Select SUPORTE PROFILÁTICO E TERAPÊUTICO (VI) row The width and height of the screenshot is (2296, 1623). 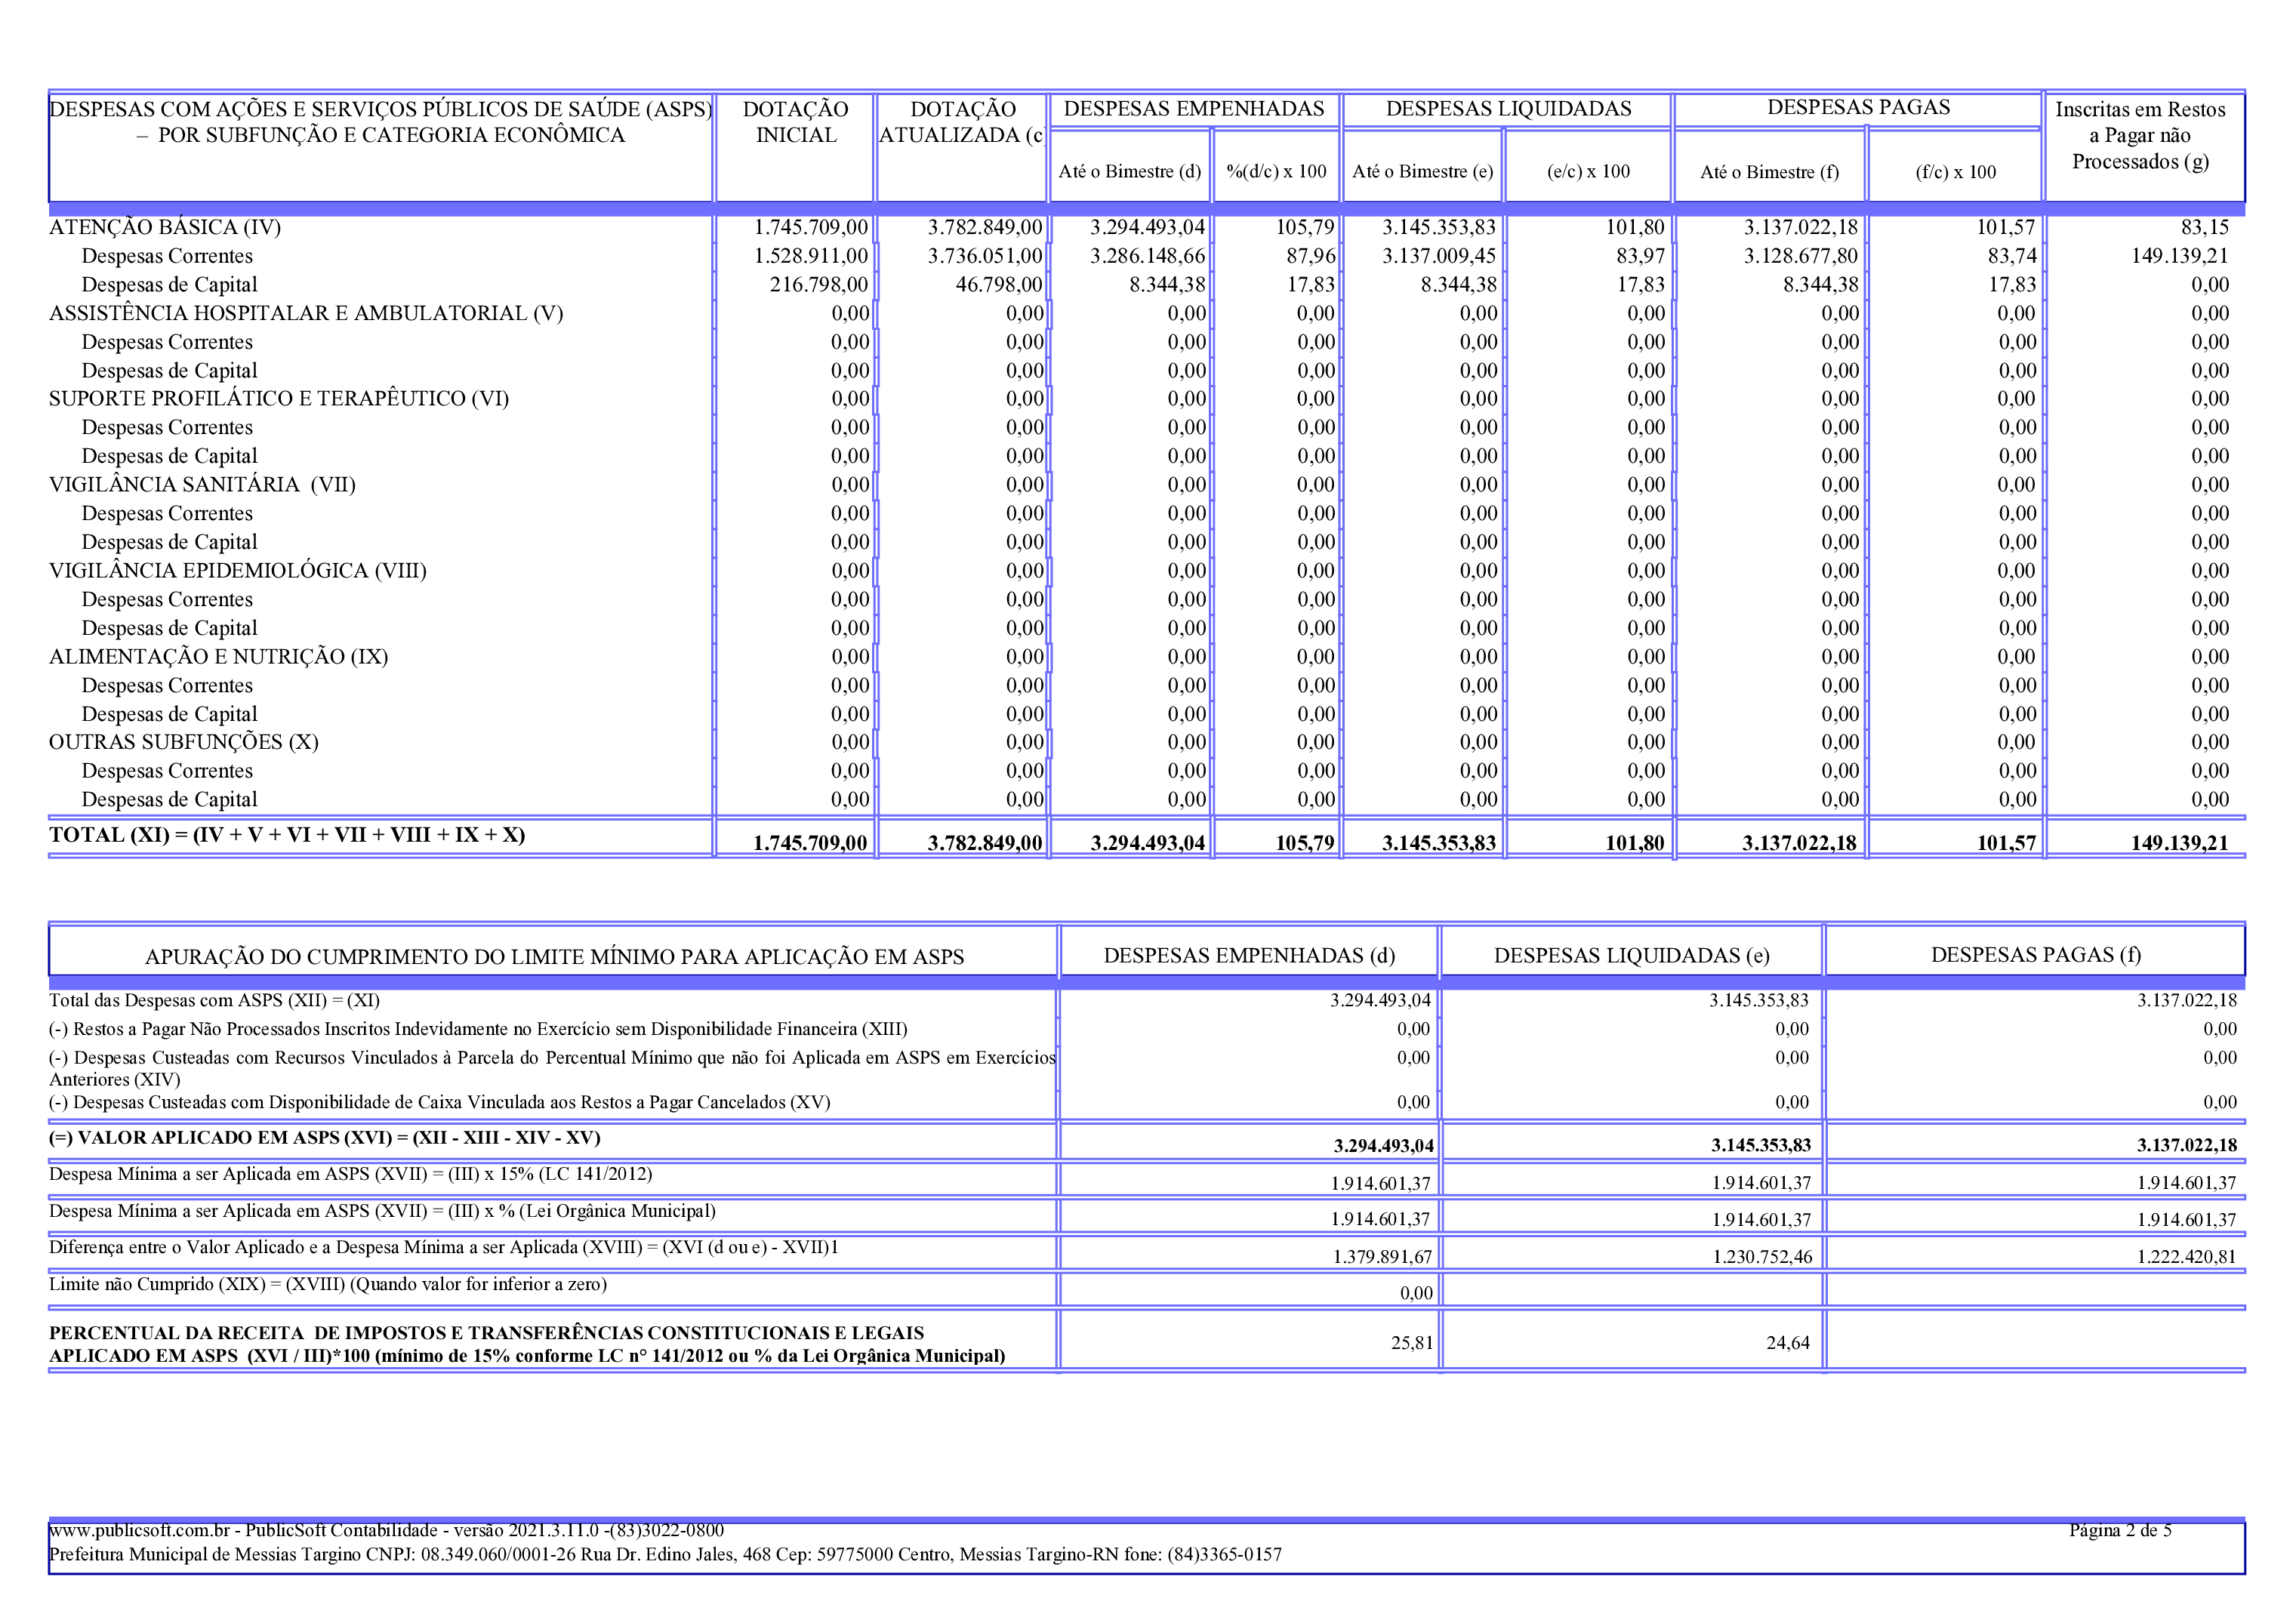pyautogui.click(x=279, y=399)
